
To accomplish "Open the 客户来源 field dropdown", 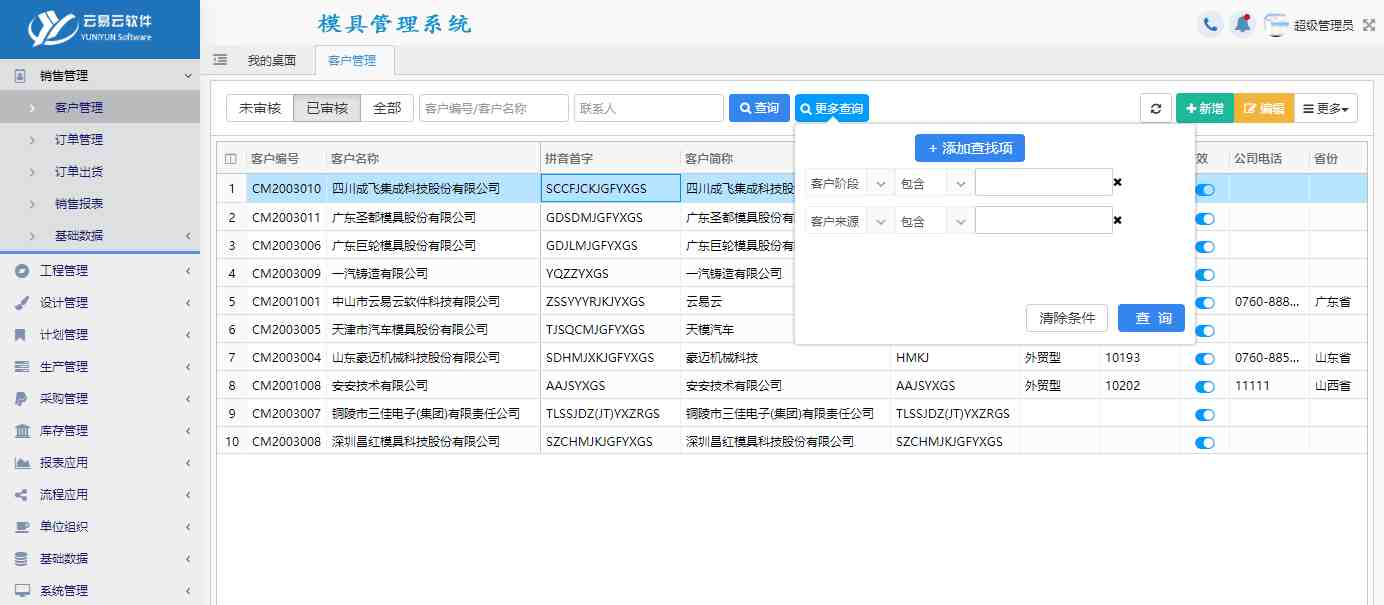I will point(848,222).
